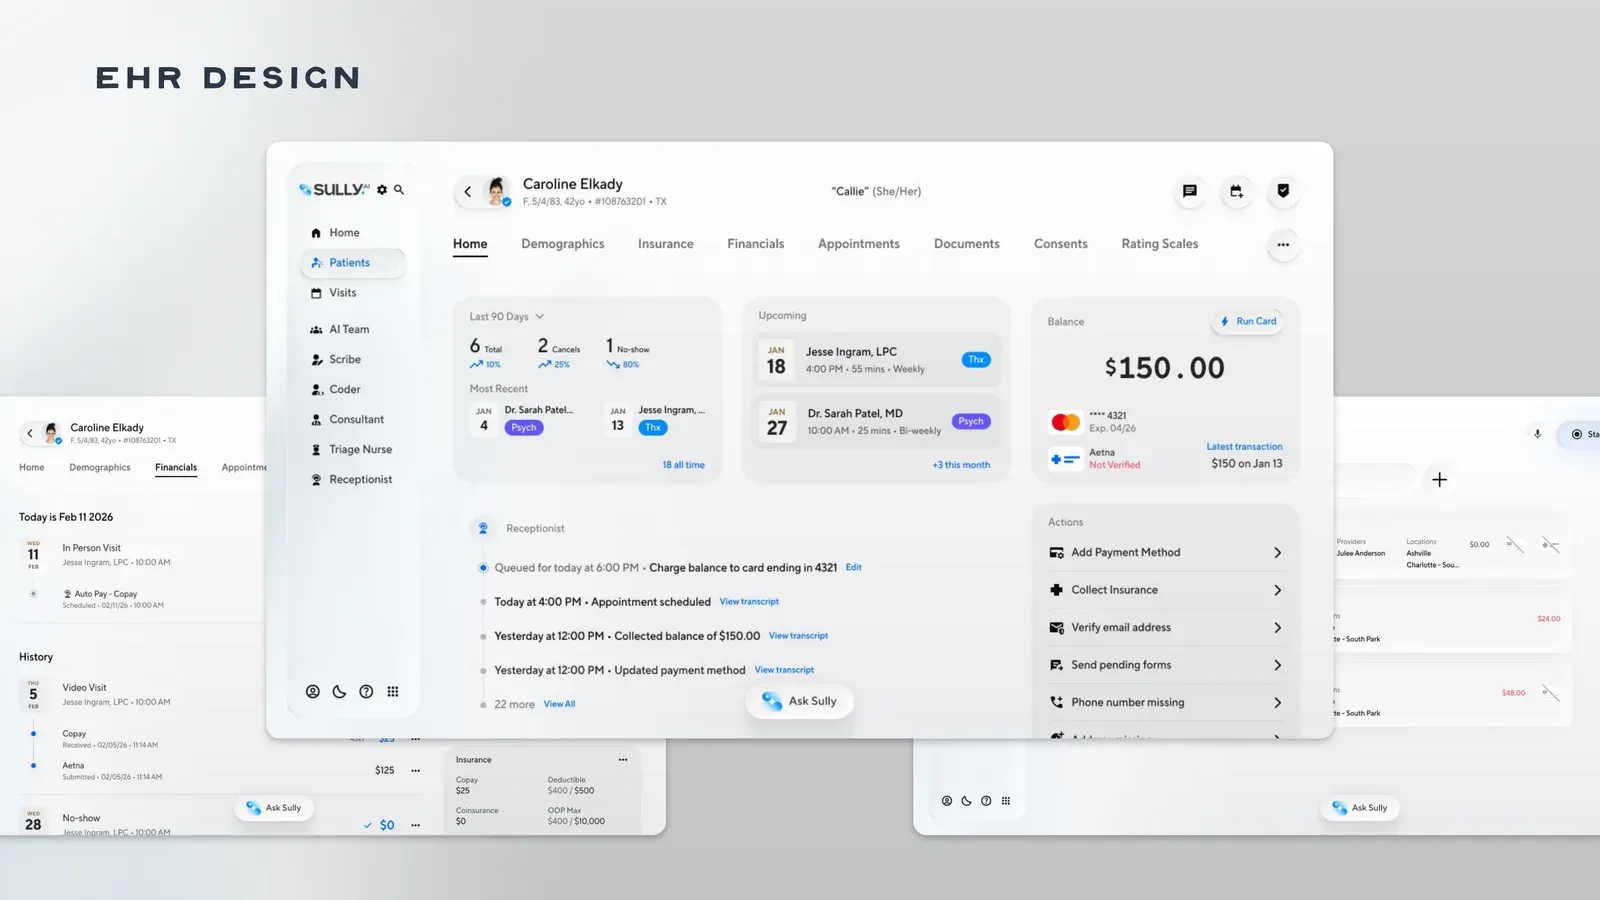This screenshot has width=1600, height=900.
Task: Click the microphone icon in right window
Action: pyautogui.click(x=1538, y=434)
